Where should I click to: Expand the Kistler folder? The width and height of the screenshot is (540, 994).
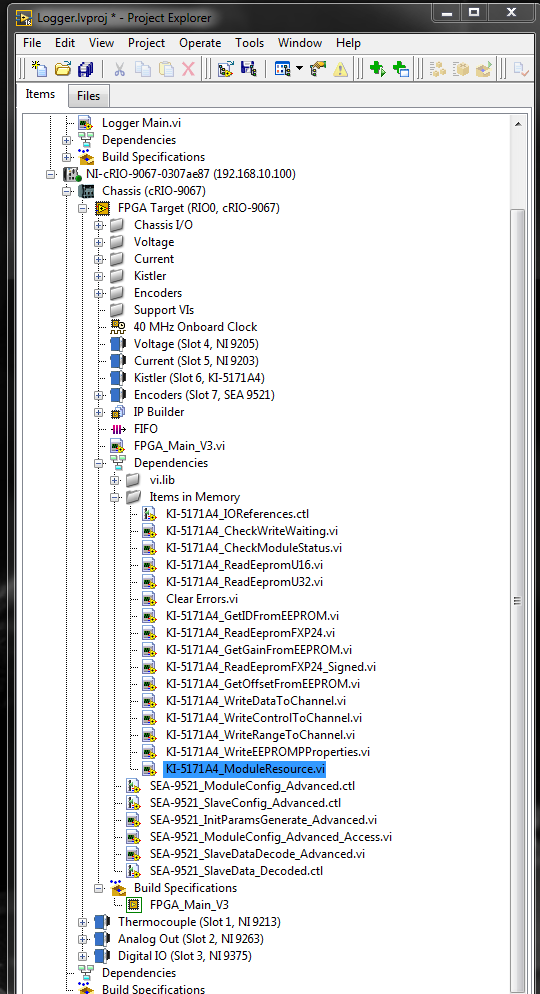99,276
